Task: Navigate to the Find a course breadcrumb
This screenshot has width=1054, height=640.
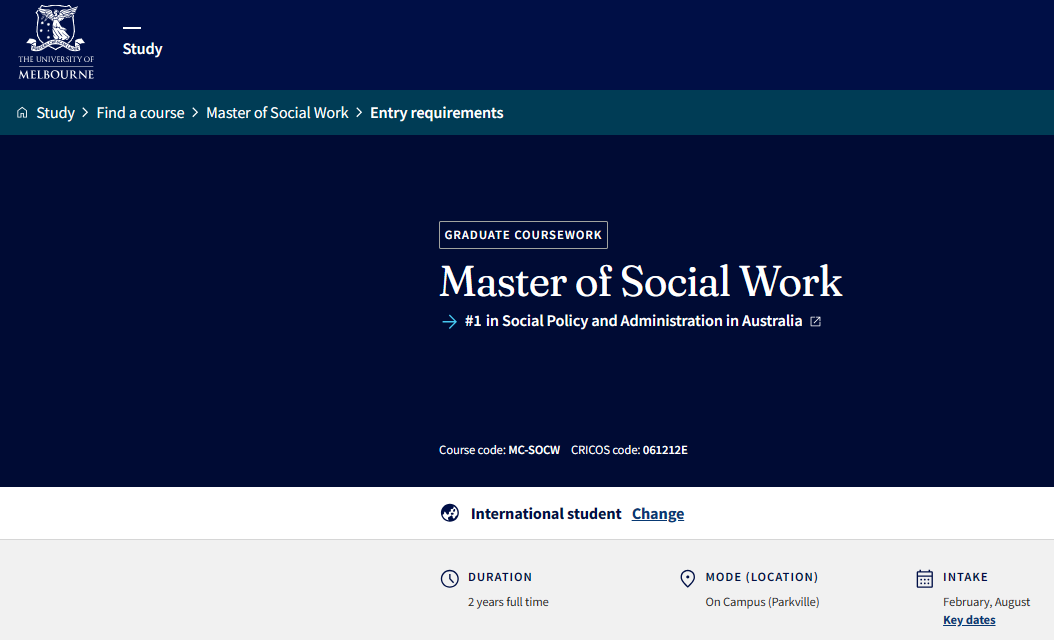Action: tap(140, 113)
